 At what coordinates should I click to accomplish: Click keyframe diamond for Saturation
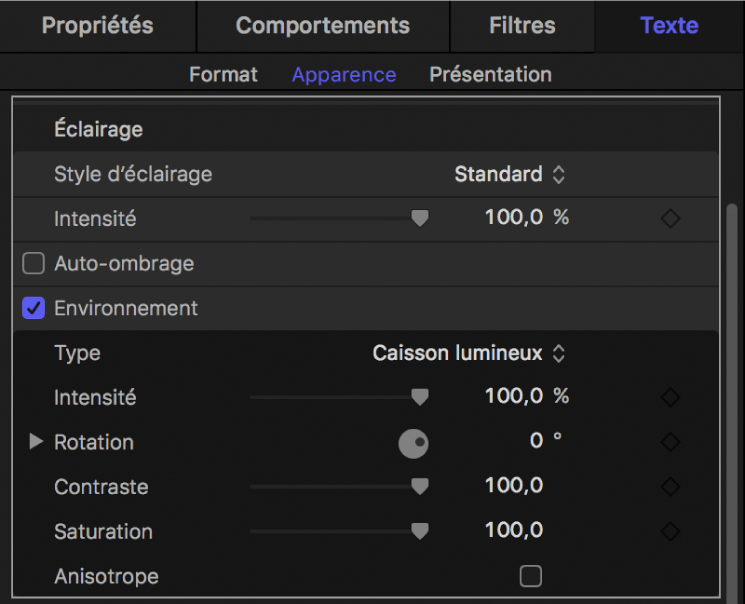670,531
